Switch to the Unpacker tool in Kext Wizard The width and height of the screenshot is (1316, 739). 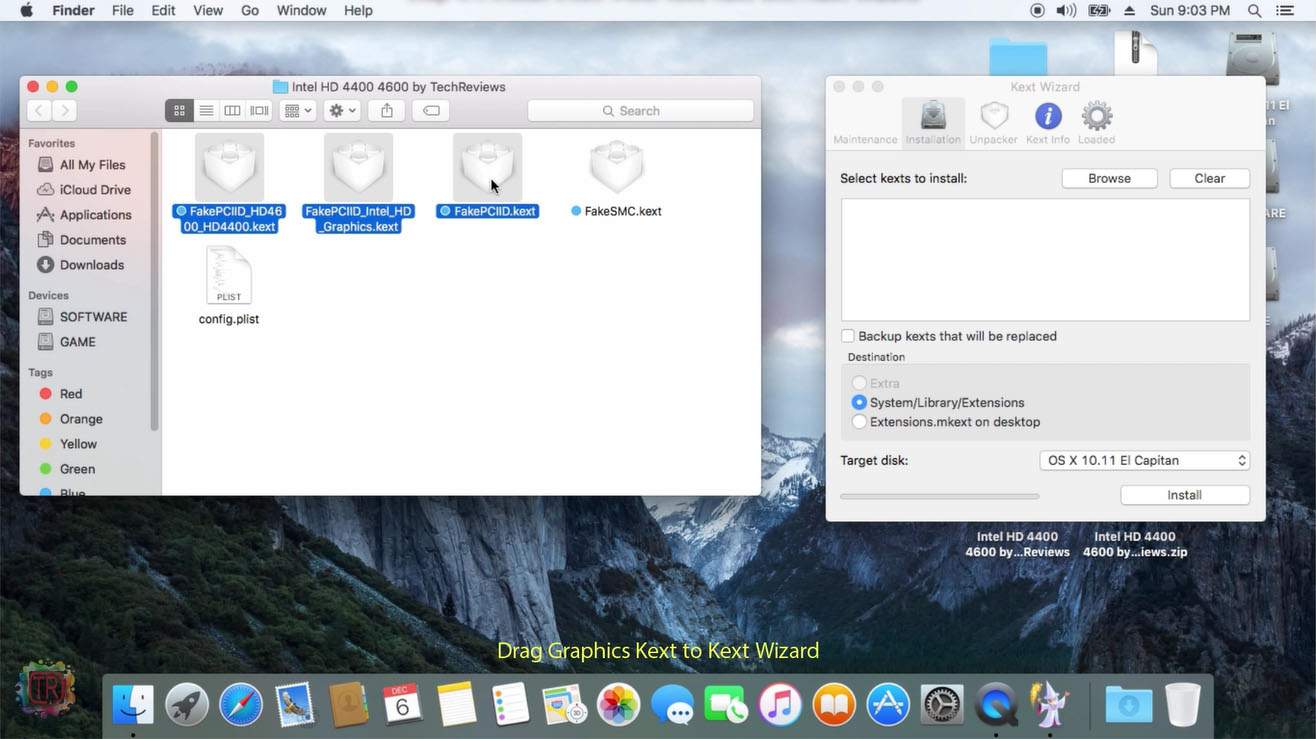(993, 122)
